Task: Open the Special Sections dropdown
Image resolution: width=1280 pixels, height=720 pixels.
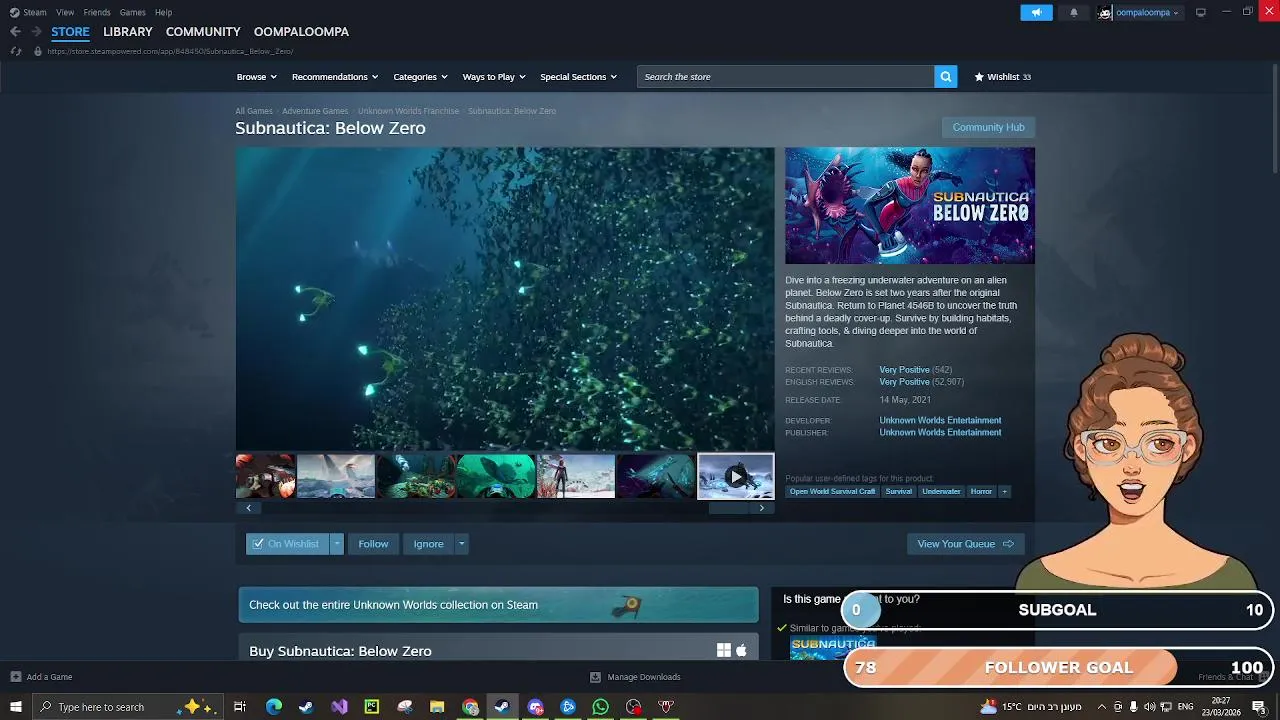Action: [578, 77]
